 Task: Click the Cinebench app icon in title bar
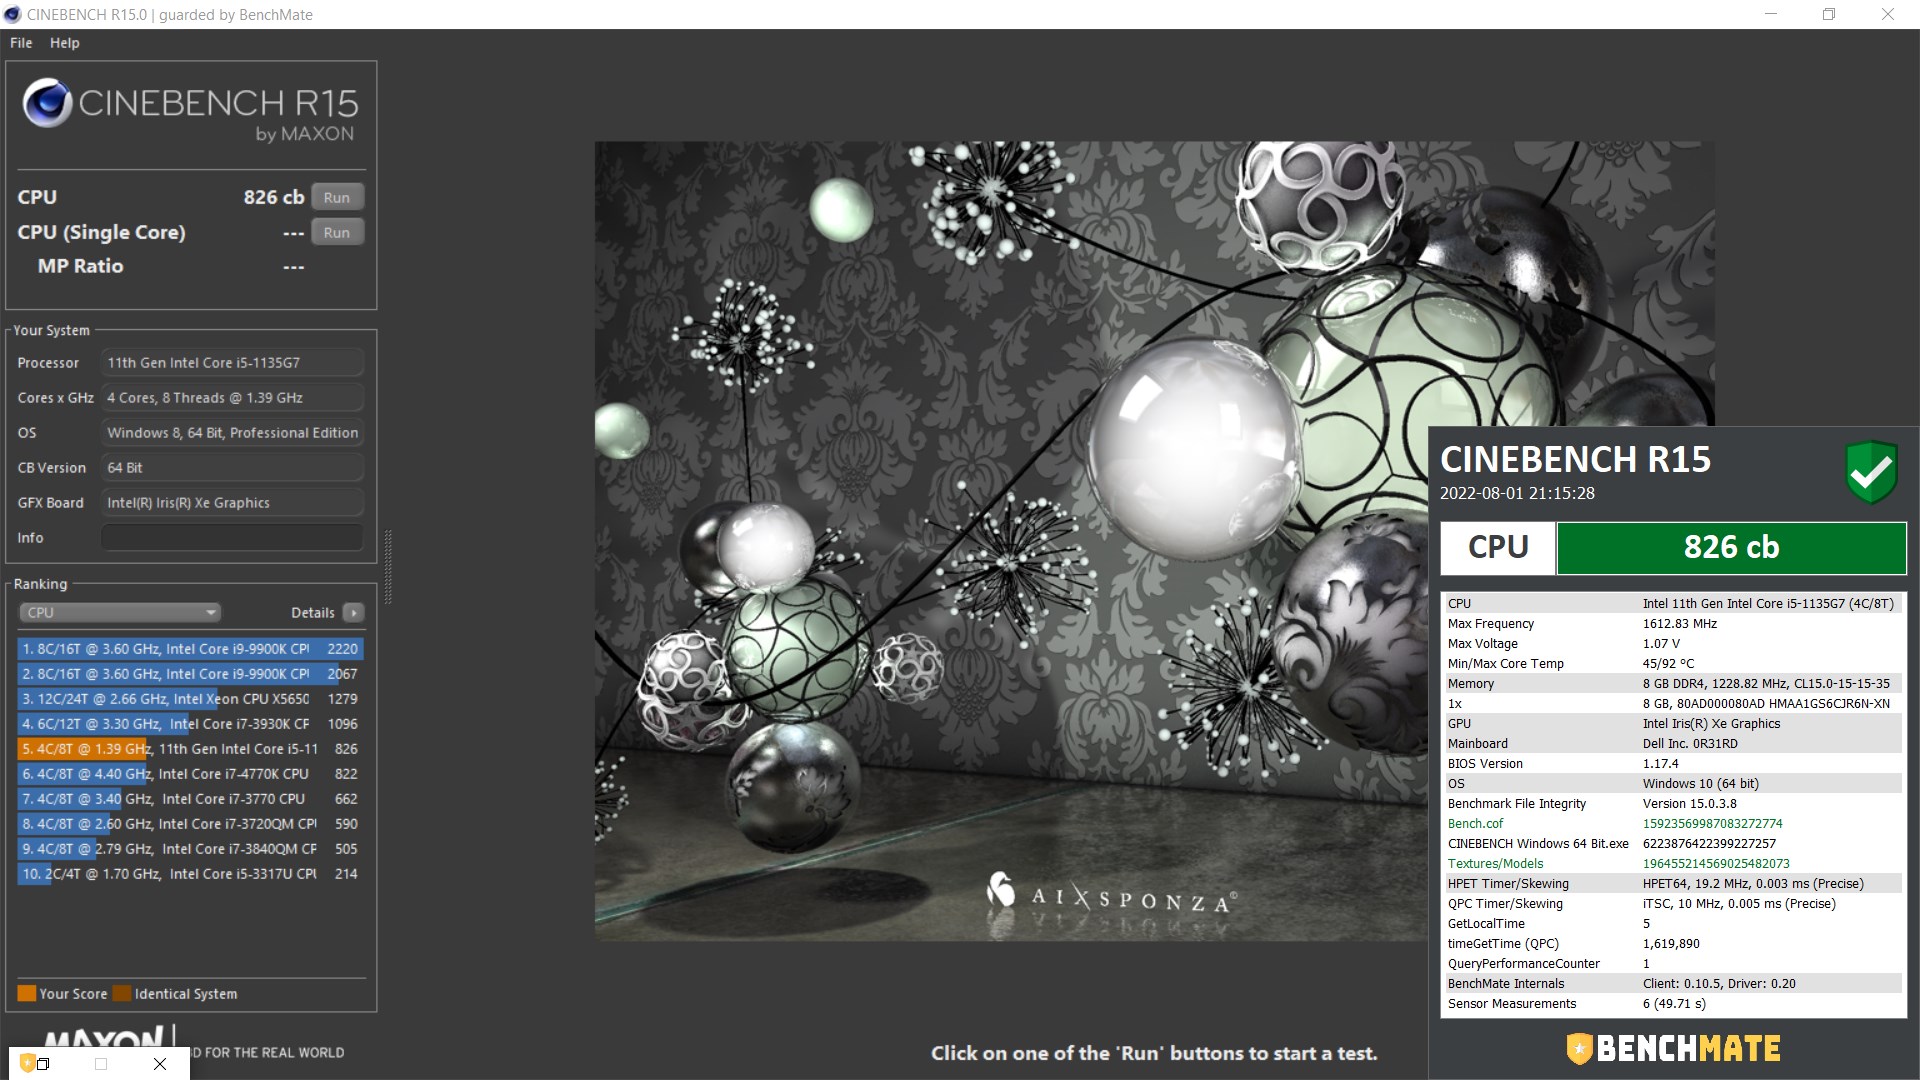[x=12, y=14]
